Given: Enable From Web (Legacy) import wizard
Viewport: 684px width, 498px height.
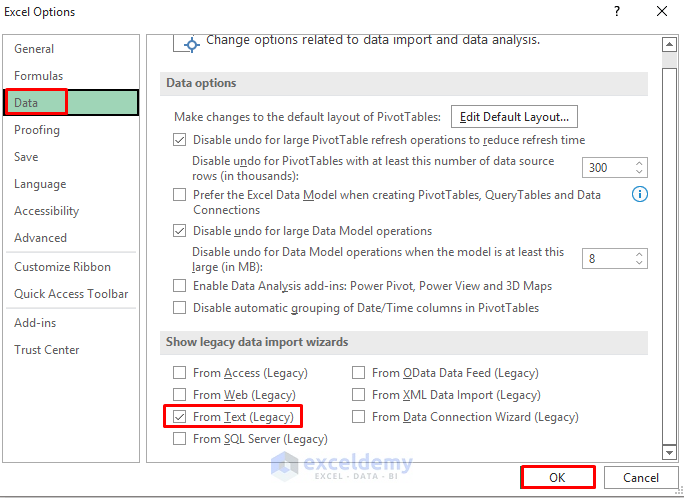Looking at the screenshot, I should tap(180, 395).
